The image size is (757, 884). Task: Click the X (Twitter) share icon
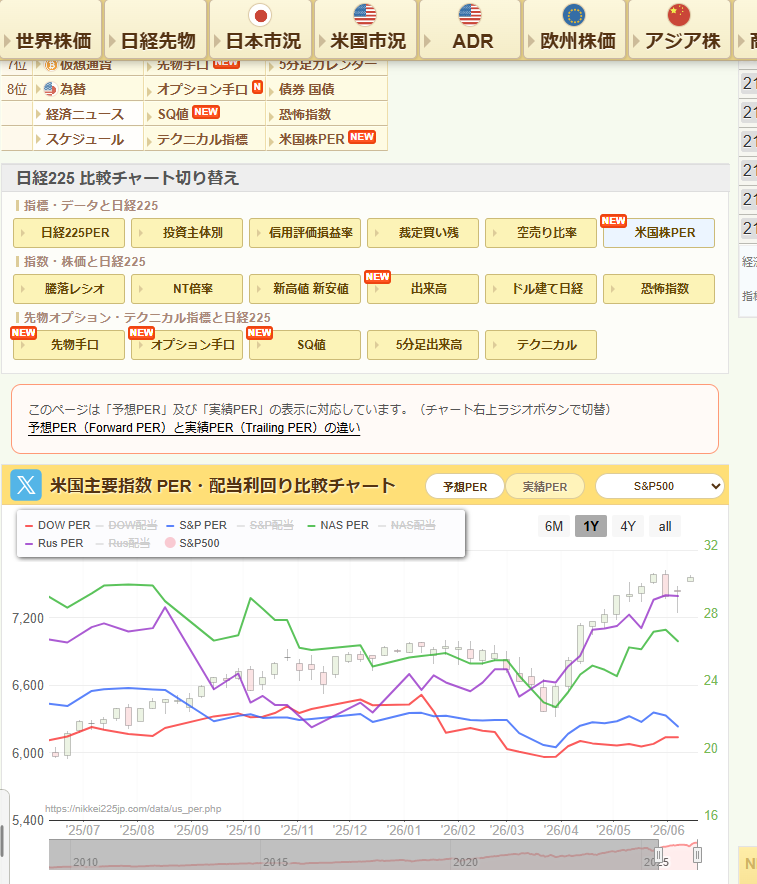pos(26,485)
